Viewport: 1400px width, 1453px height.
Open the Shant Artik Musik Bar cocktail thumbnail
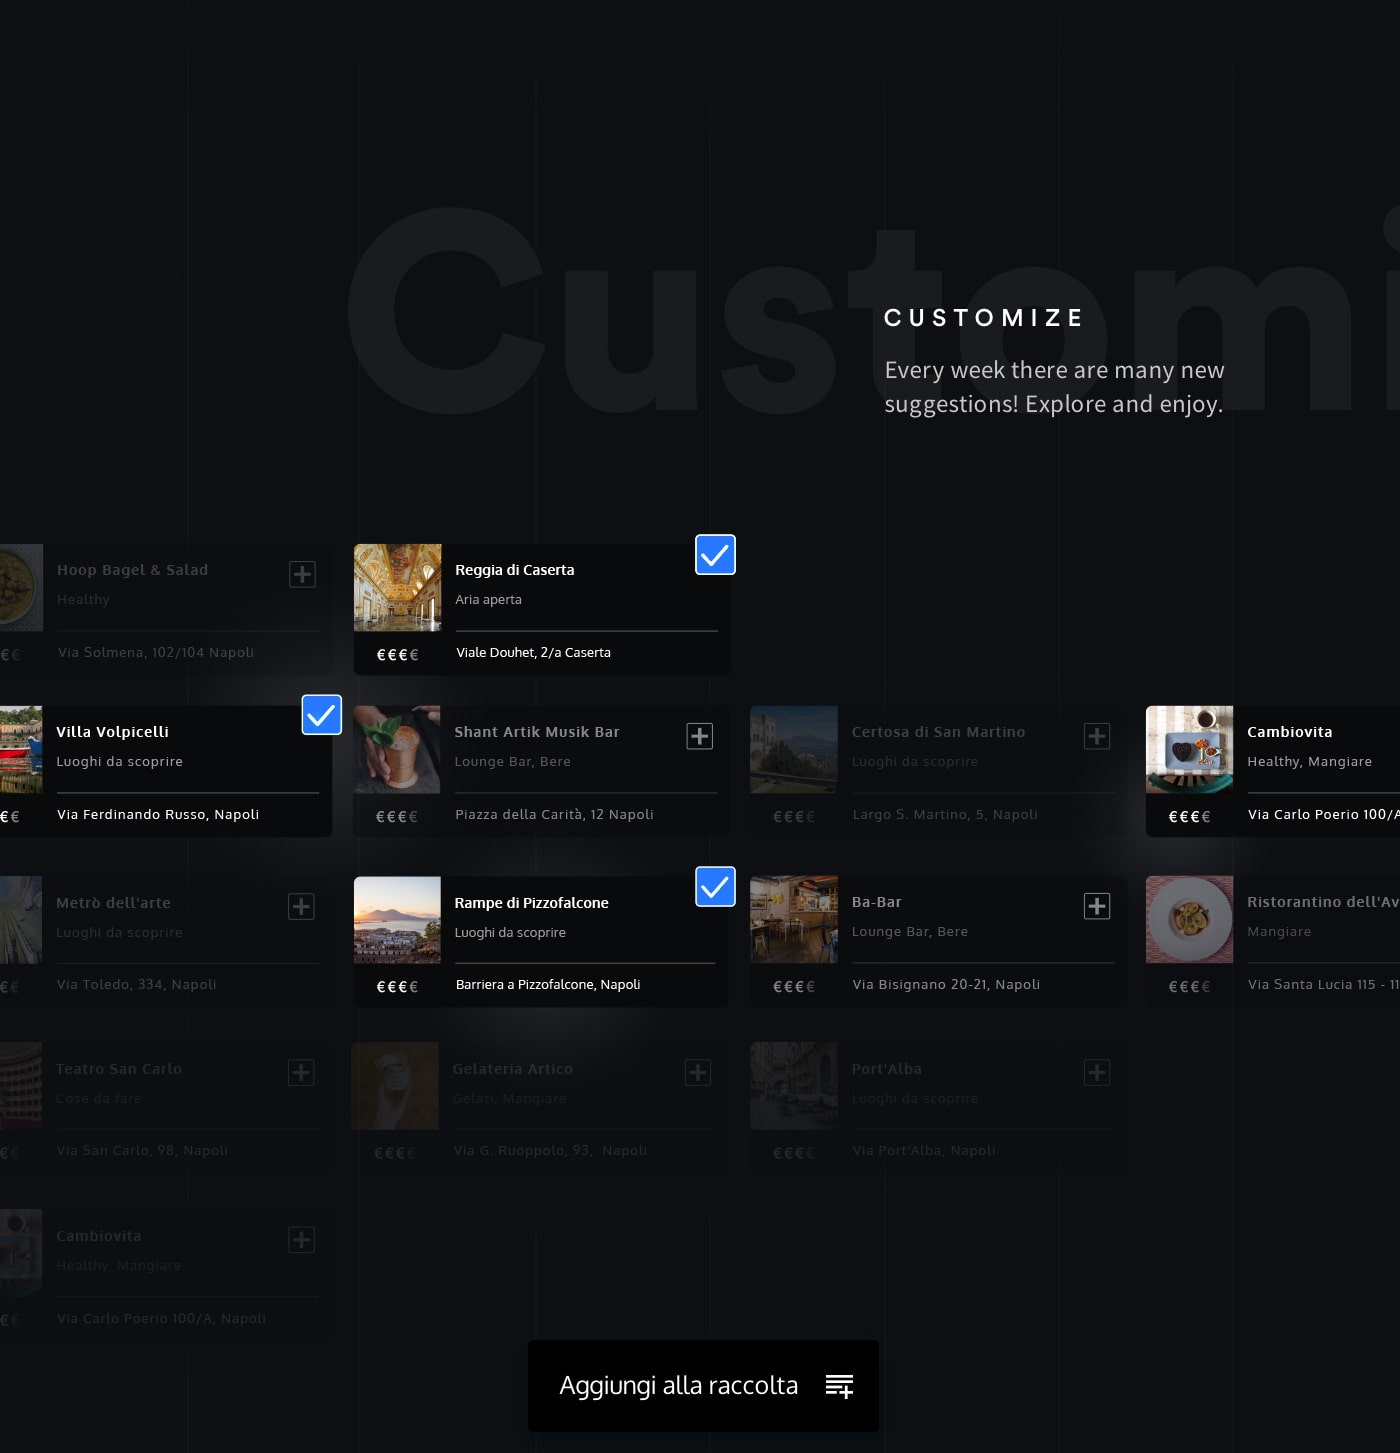tap(397, 749)
